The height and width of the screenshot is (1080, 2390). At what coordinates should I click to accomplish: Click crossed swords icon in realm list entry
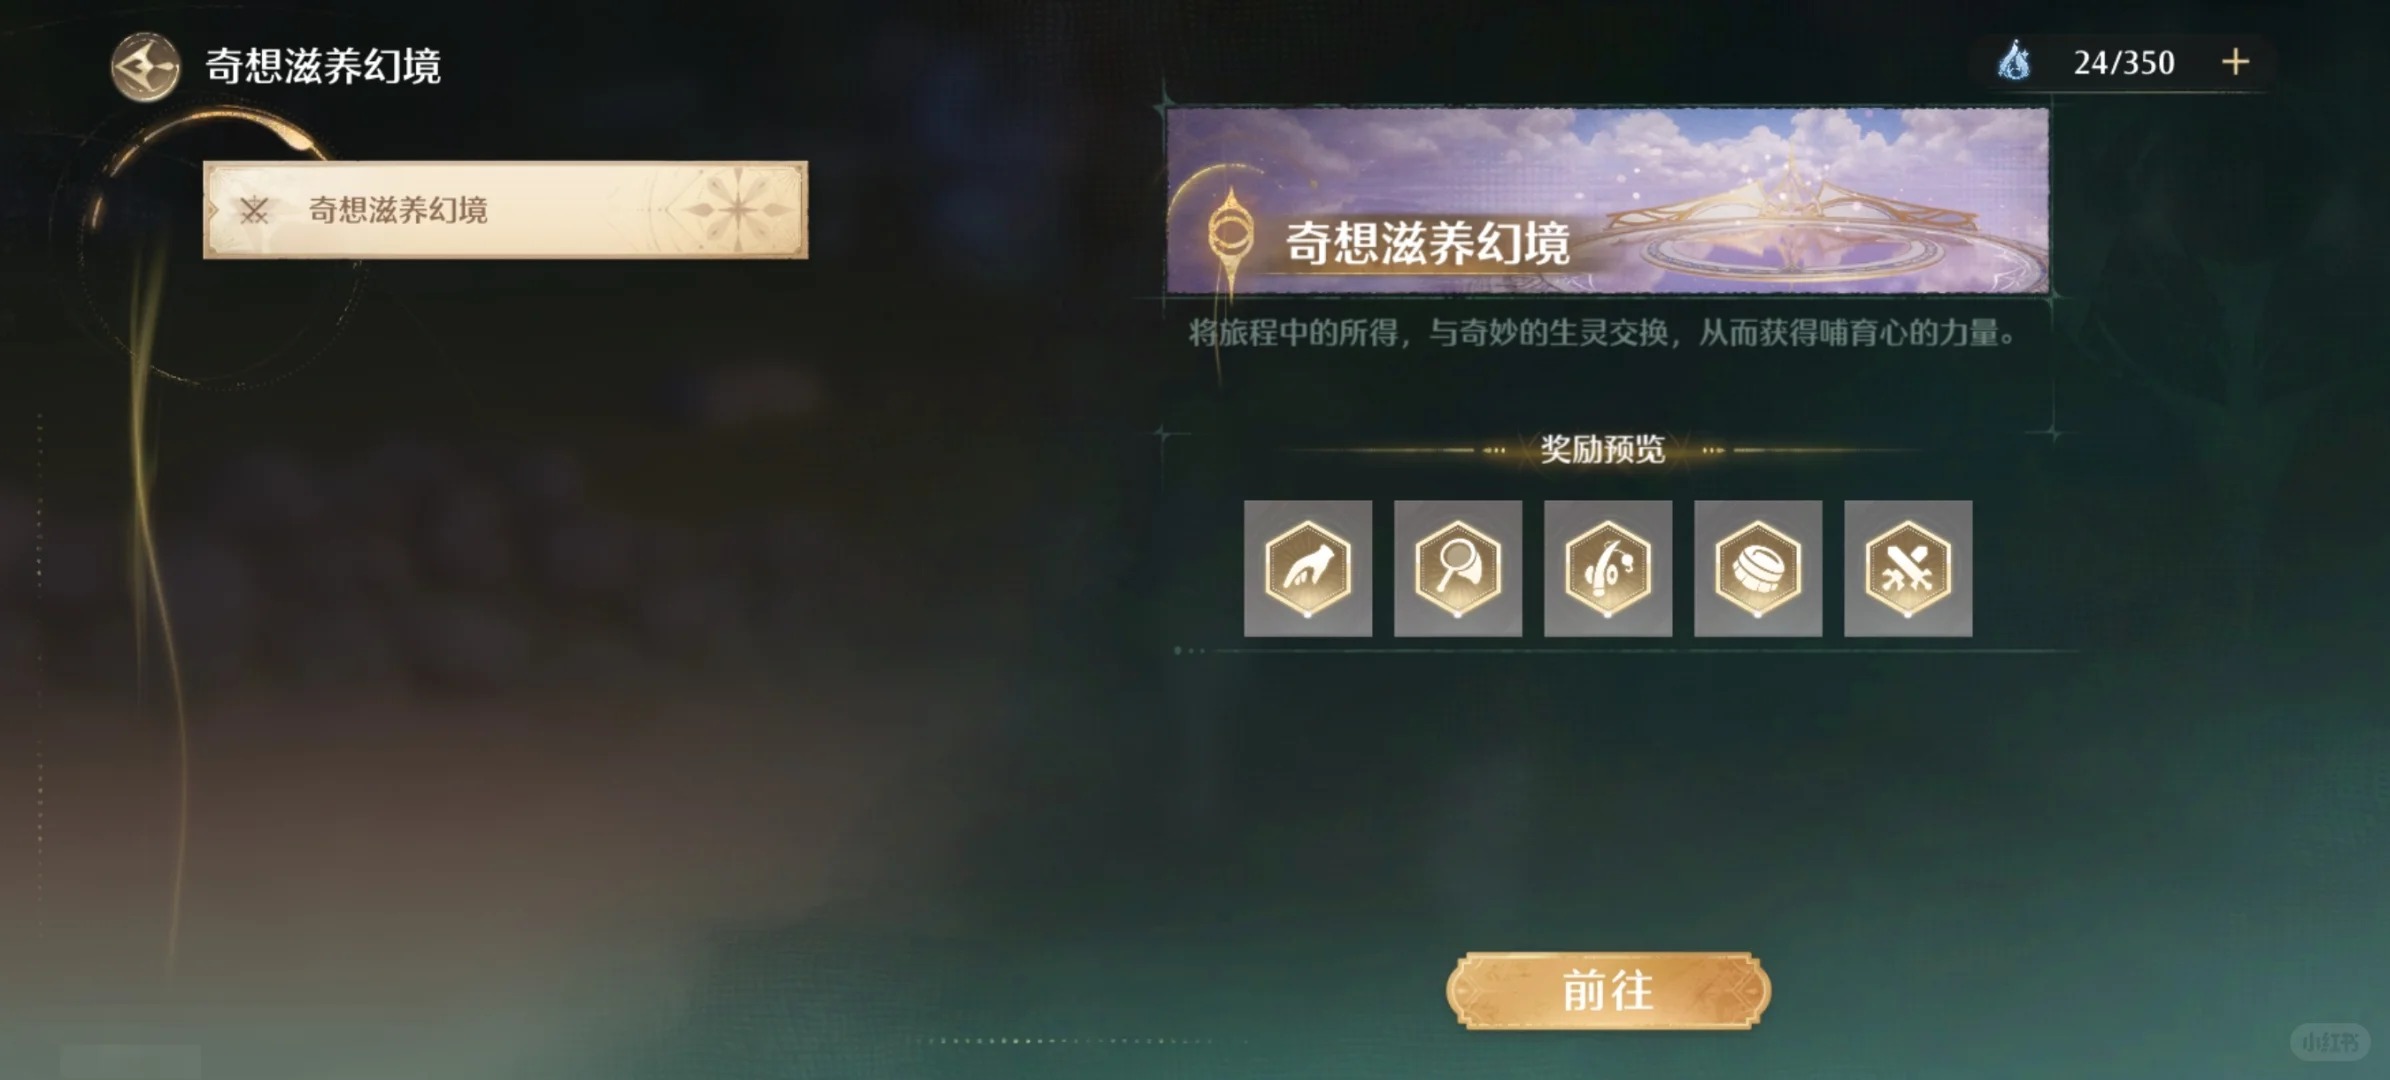pyautogui.click(x=254, y=210)
